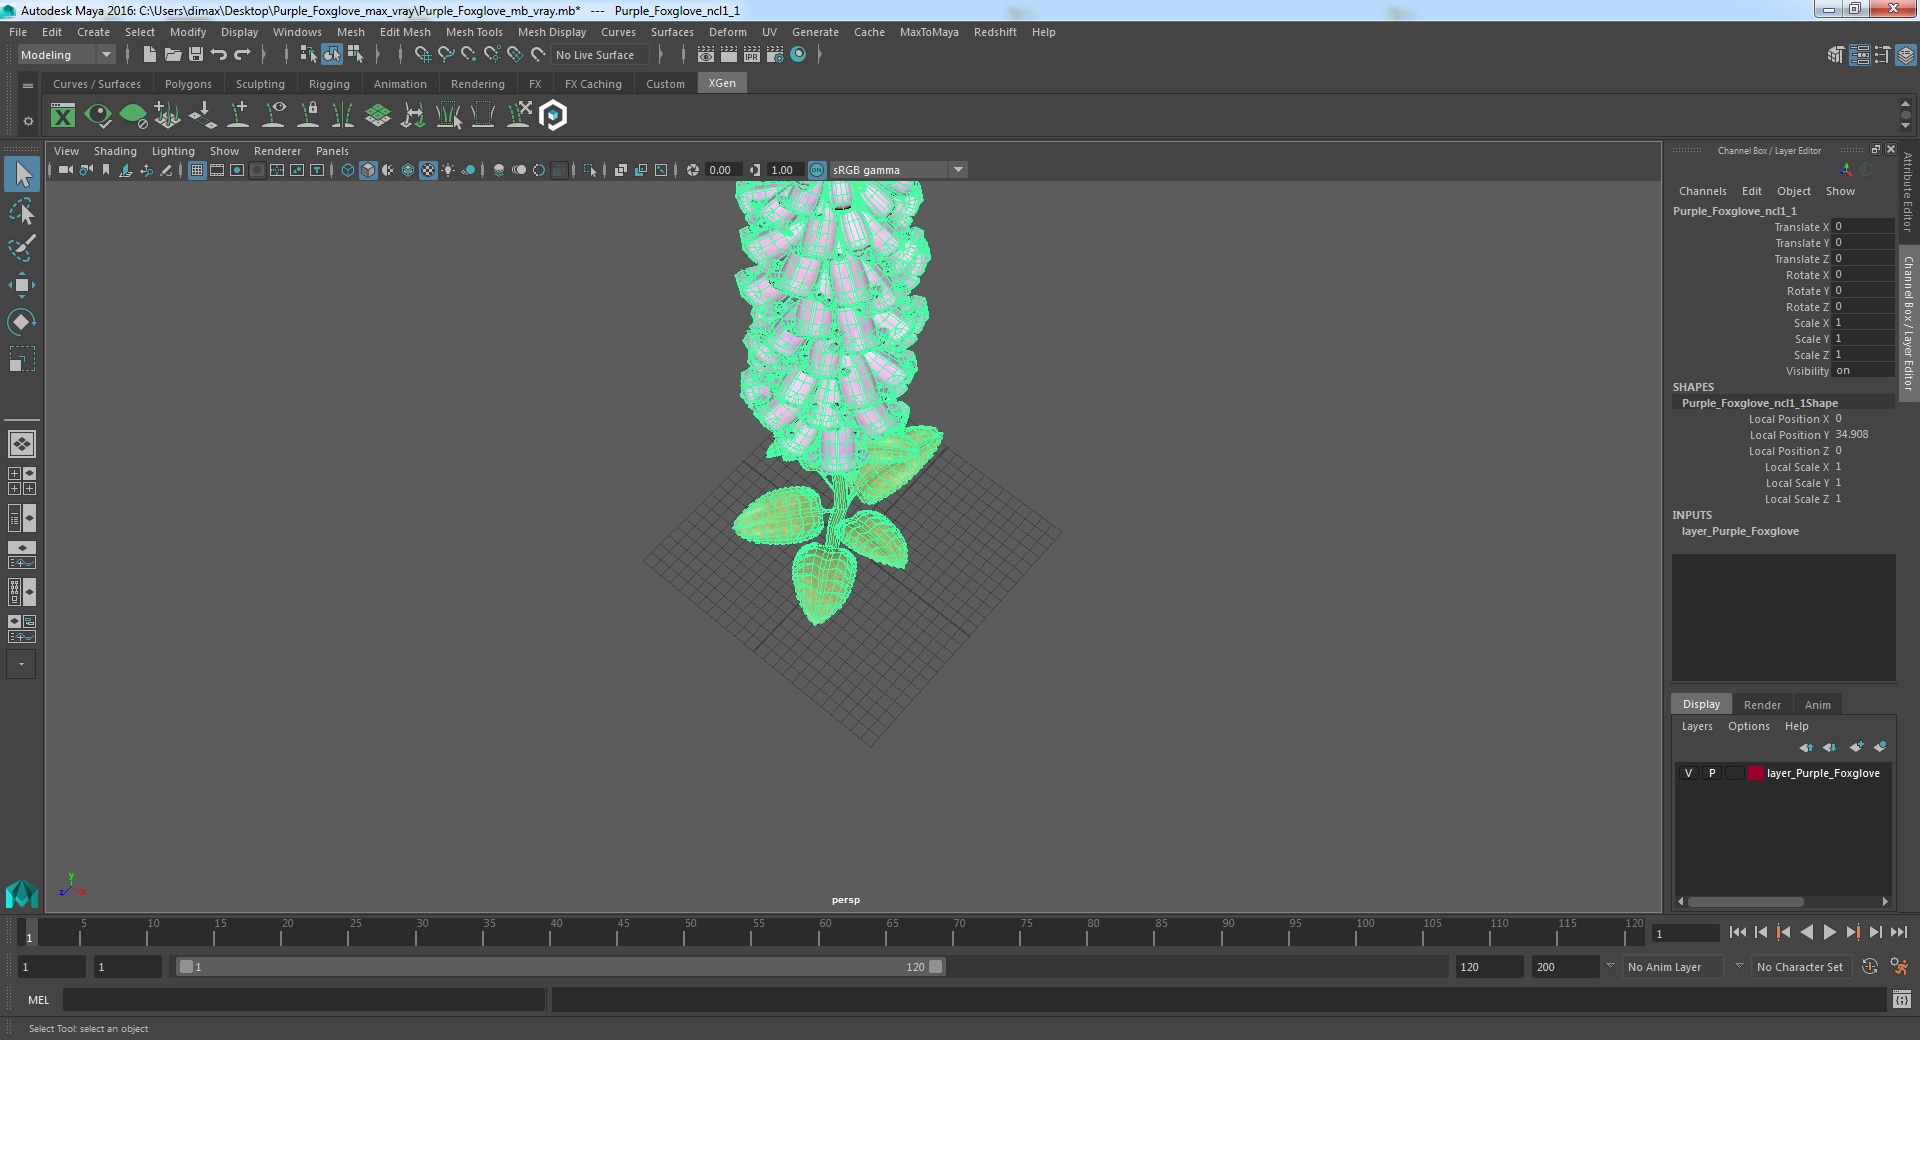
Task: Open the viewport Shading menu
Action: (115, 151)
